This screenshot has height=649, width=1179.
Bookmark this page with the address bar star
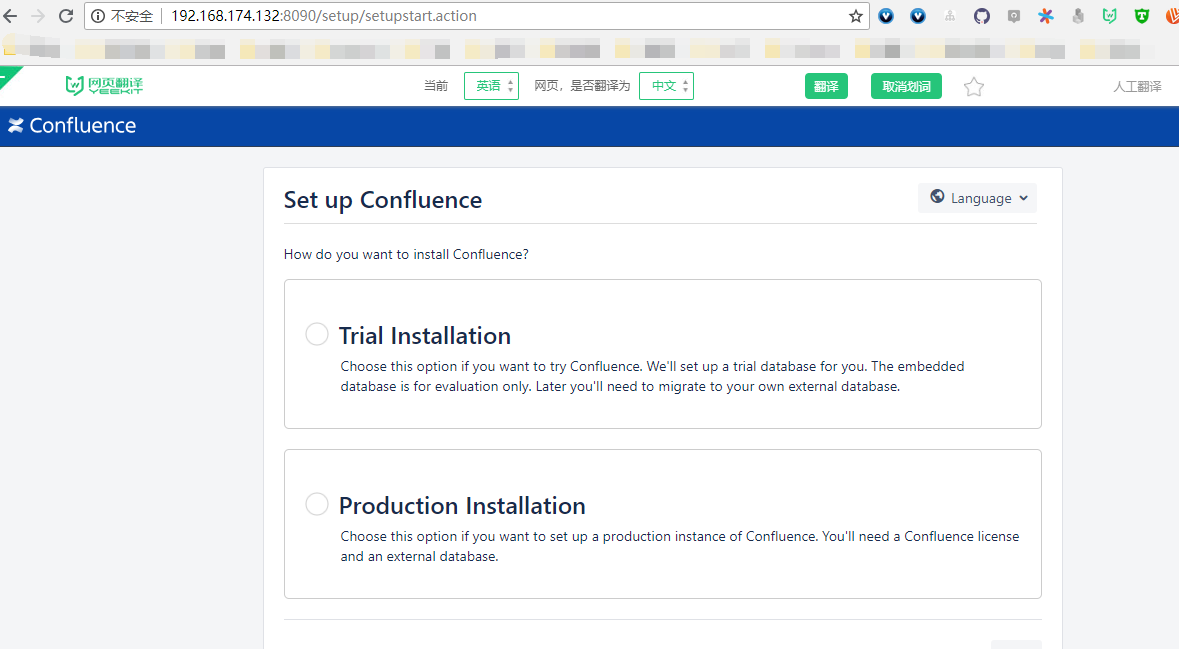tap(856, 16)
